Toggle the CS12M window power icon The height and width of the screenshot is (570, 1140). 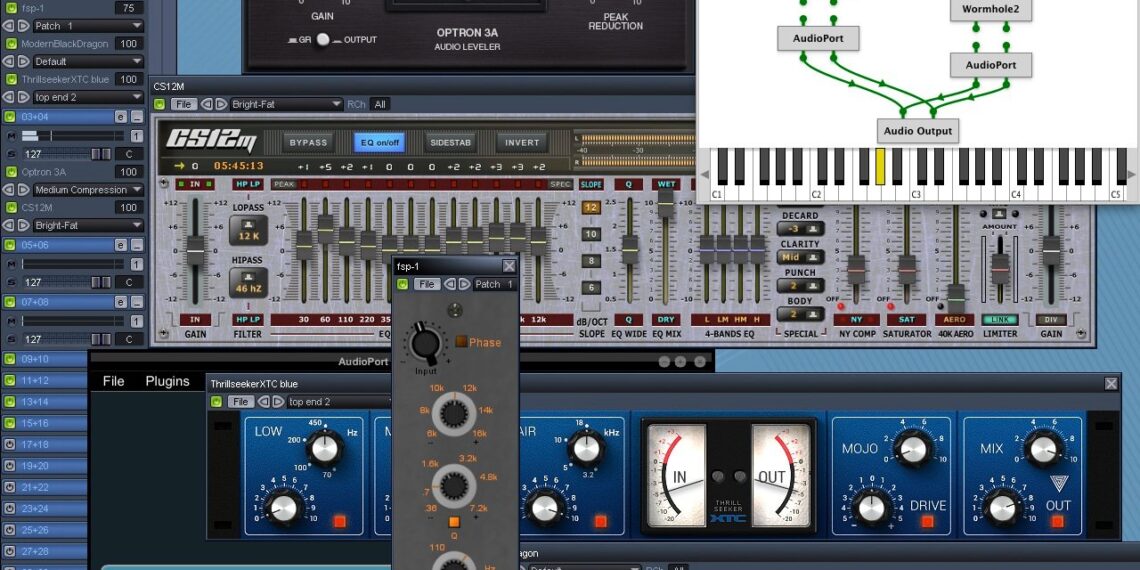click(x=159, y=104)
